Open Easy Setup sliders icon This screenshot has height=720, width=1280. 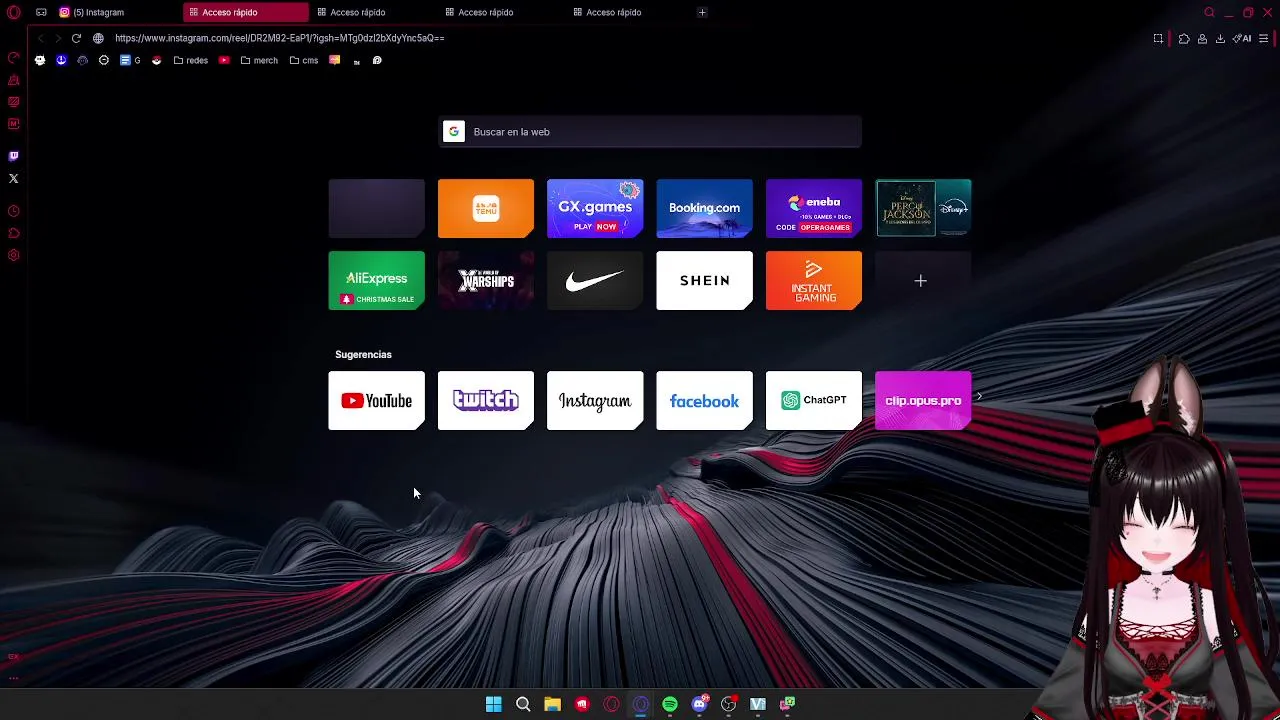[x=1263, y=39]
